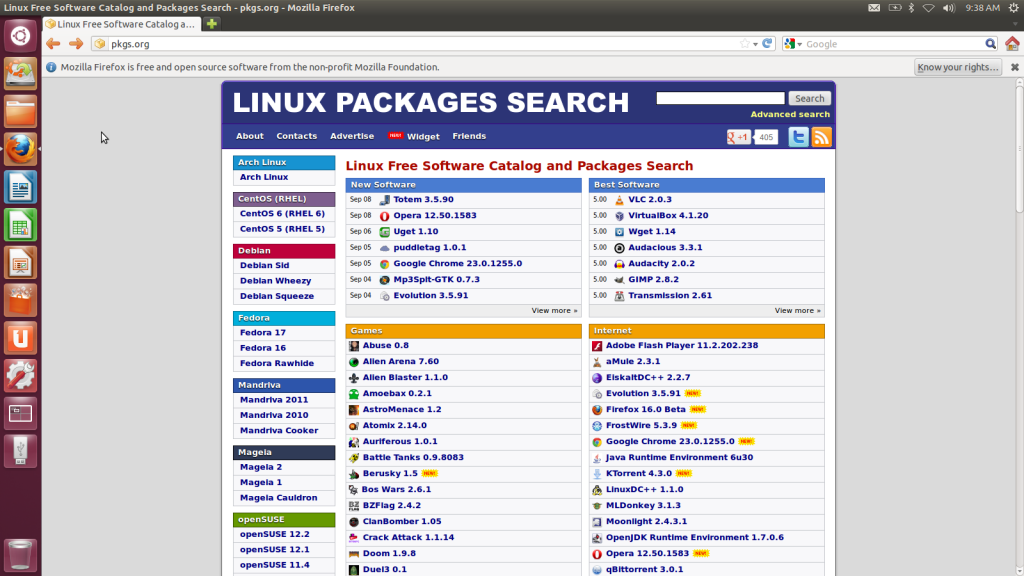The image size is (1024, 576).
Task: Click Google search magnifier icon
Action: [991, 44]
